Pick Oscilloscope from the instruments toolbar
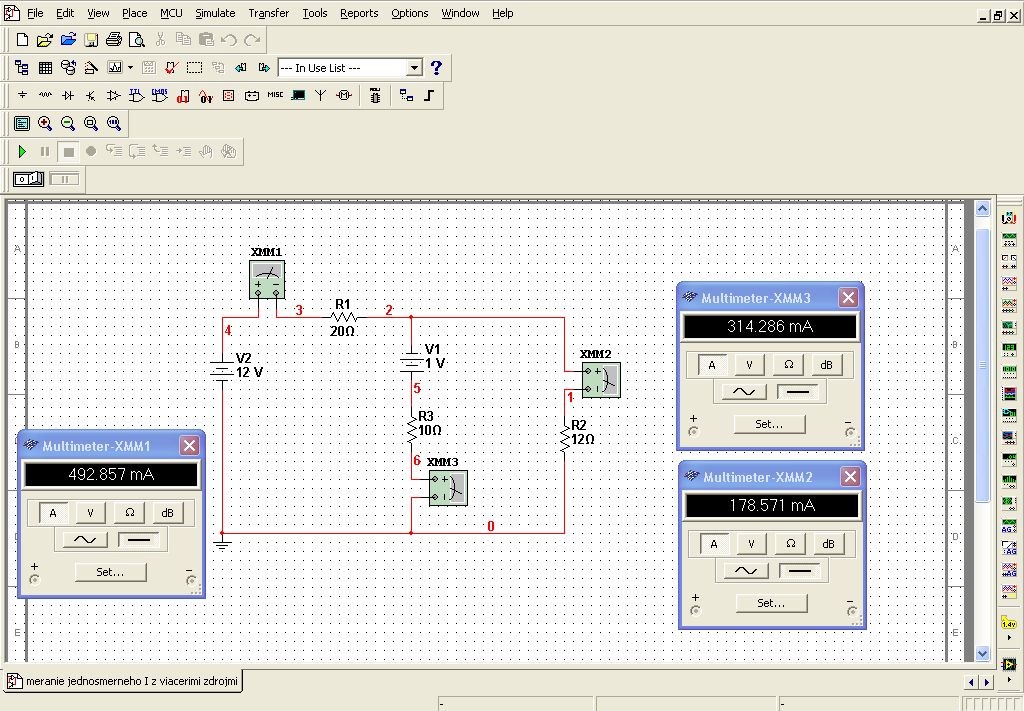 [1009, 283]
